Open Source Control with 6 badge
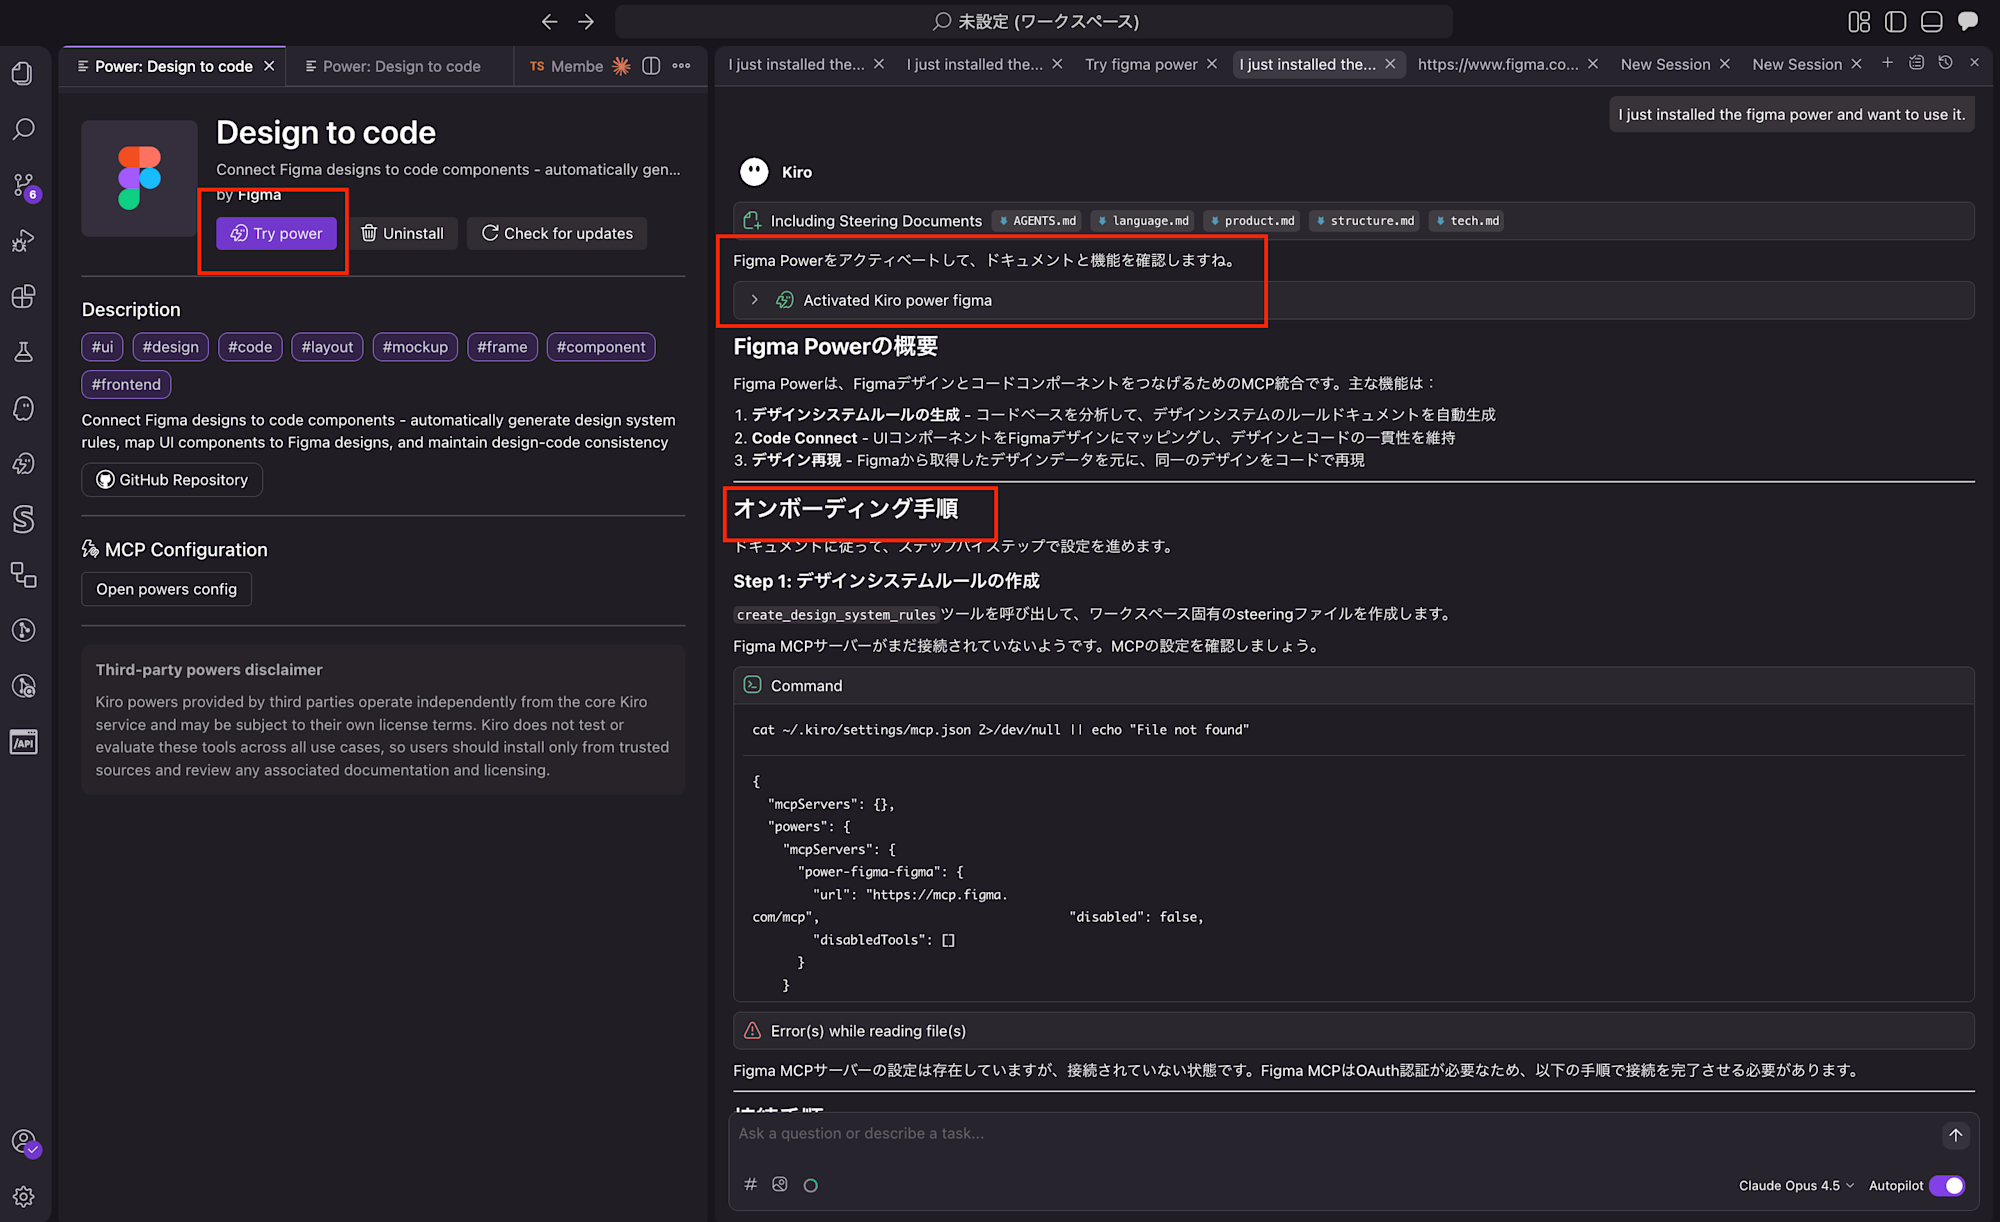Image resolution: width=2000 pixels, height=1222 pixels. [24, 185]
